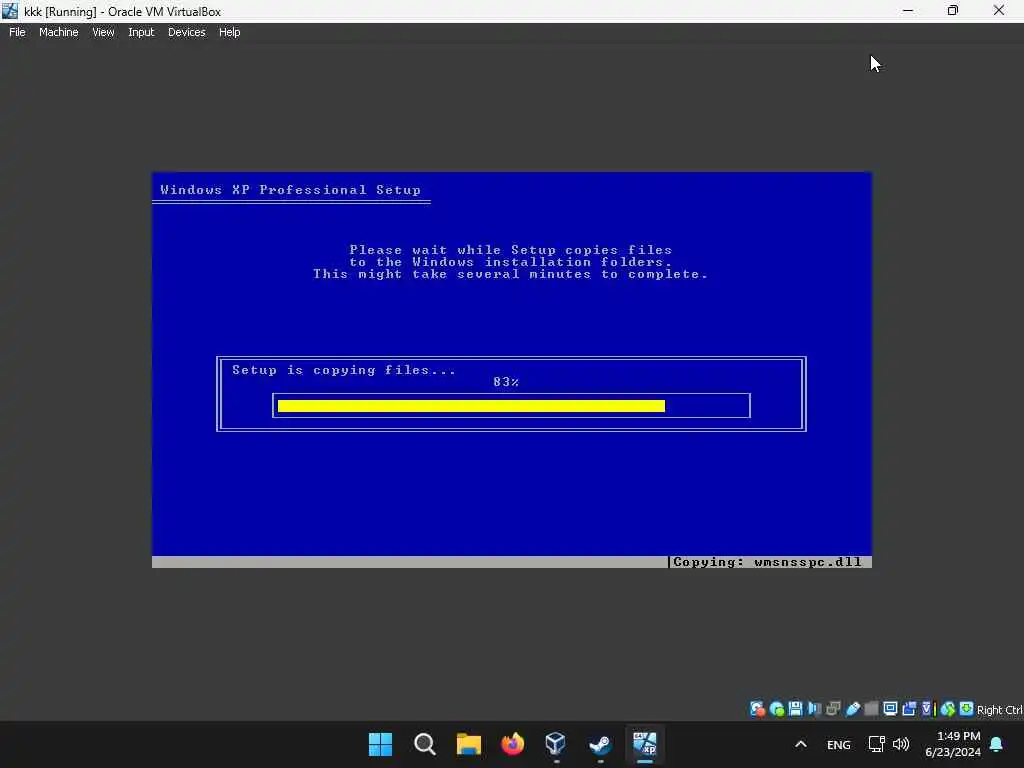Minimize the VirtualBox window
Image resolution: width=1024 pixels, height=768 pixels.
[x=908, y=11]
